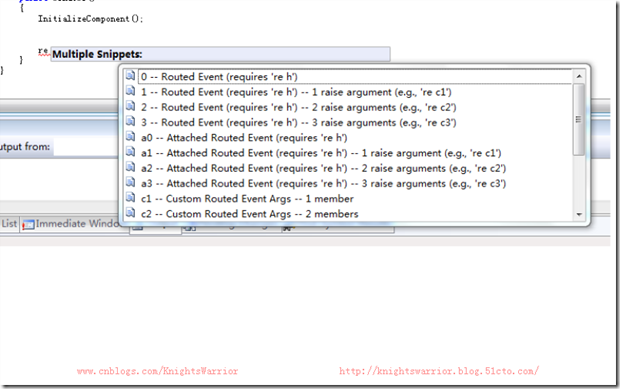Click the snippet icon beside 'a3 -- Attached Routed Event'
Viewport: 620px width, 389px height.
point(130,182)
